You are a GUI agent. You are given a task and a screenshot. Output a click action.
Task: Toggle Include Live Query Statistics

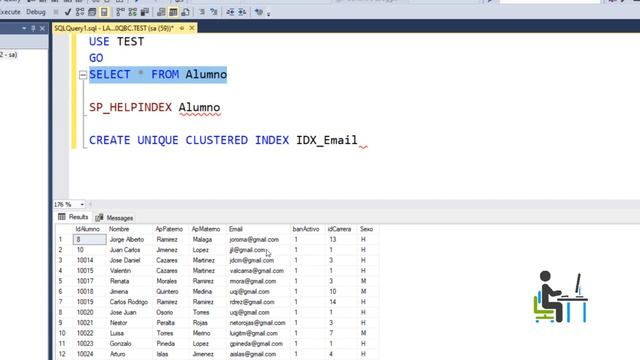(x=133, y=12)
